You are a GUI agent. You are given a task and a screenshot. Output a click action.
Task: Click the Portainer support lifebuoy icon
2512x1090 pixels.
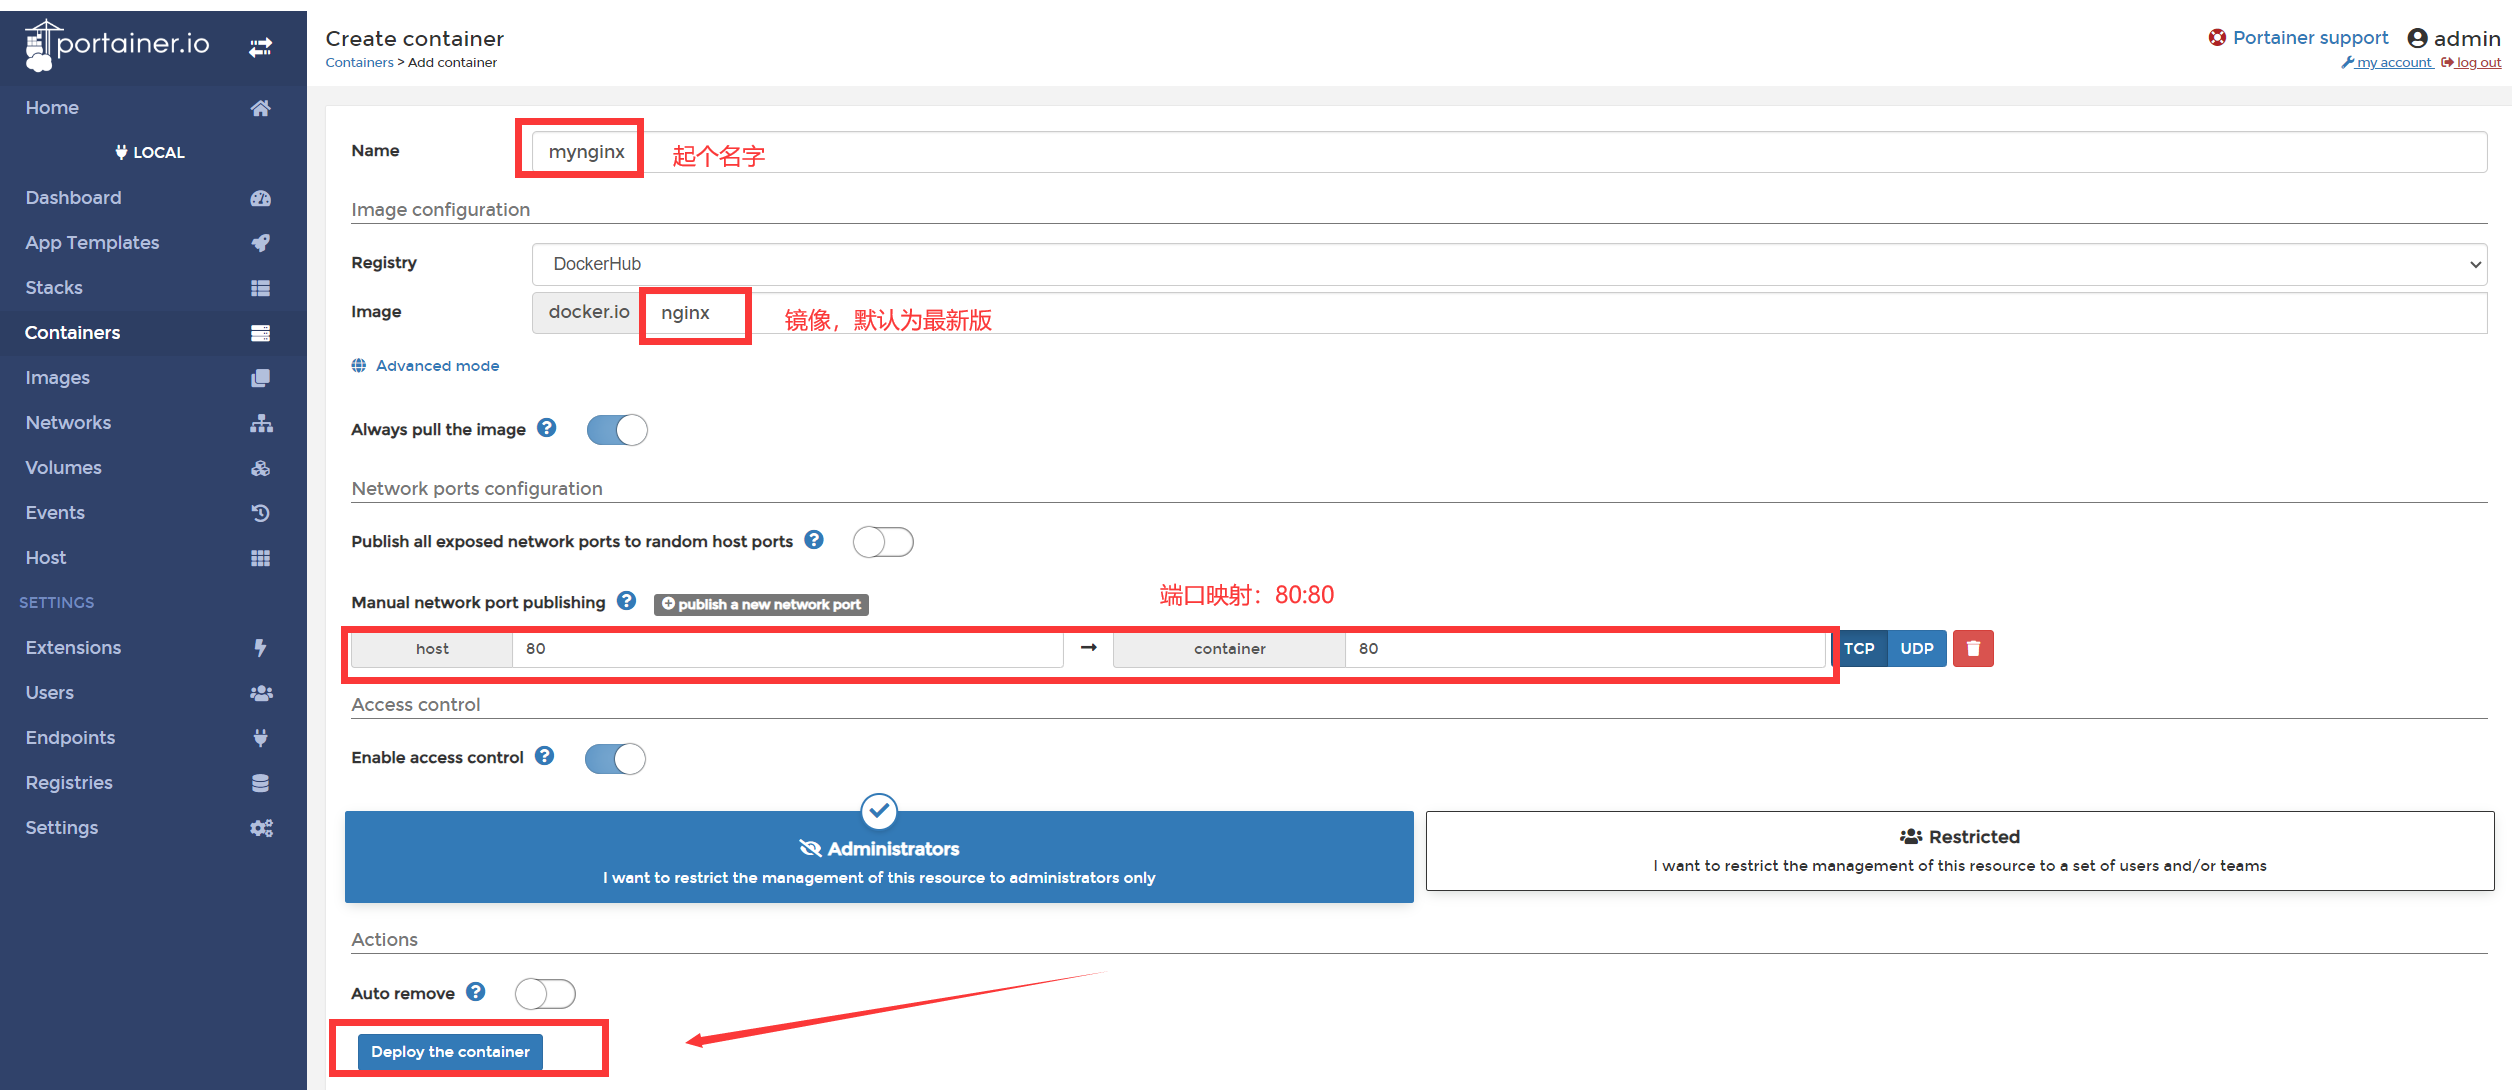[x=2217, y=38]
